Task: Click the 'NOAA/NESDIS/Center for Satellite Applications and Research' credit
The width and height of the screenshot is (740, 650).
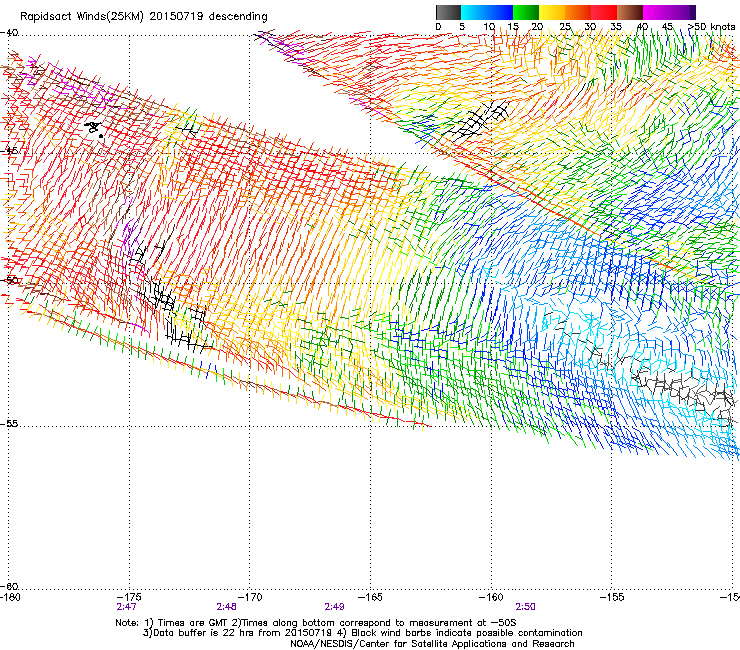Action: click(x=432, y=644)
